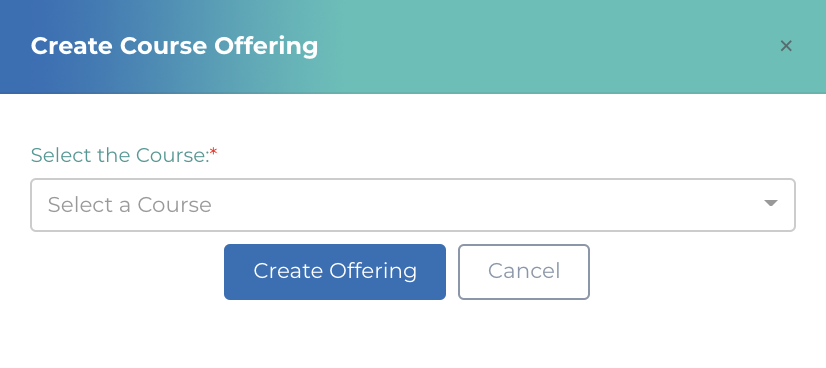Viewport: 826px width, 368px height.
Task: Click the Create Offering button
Action: [335, 272]
